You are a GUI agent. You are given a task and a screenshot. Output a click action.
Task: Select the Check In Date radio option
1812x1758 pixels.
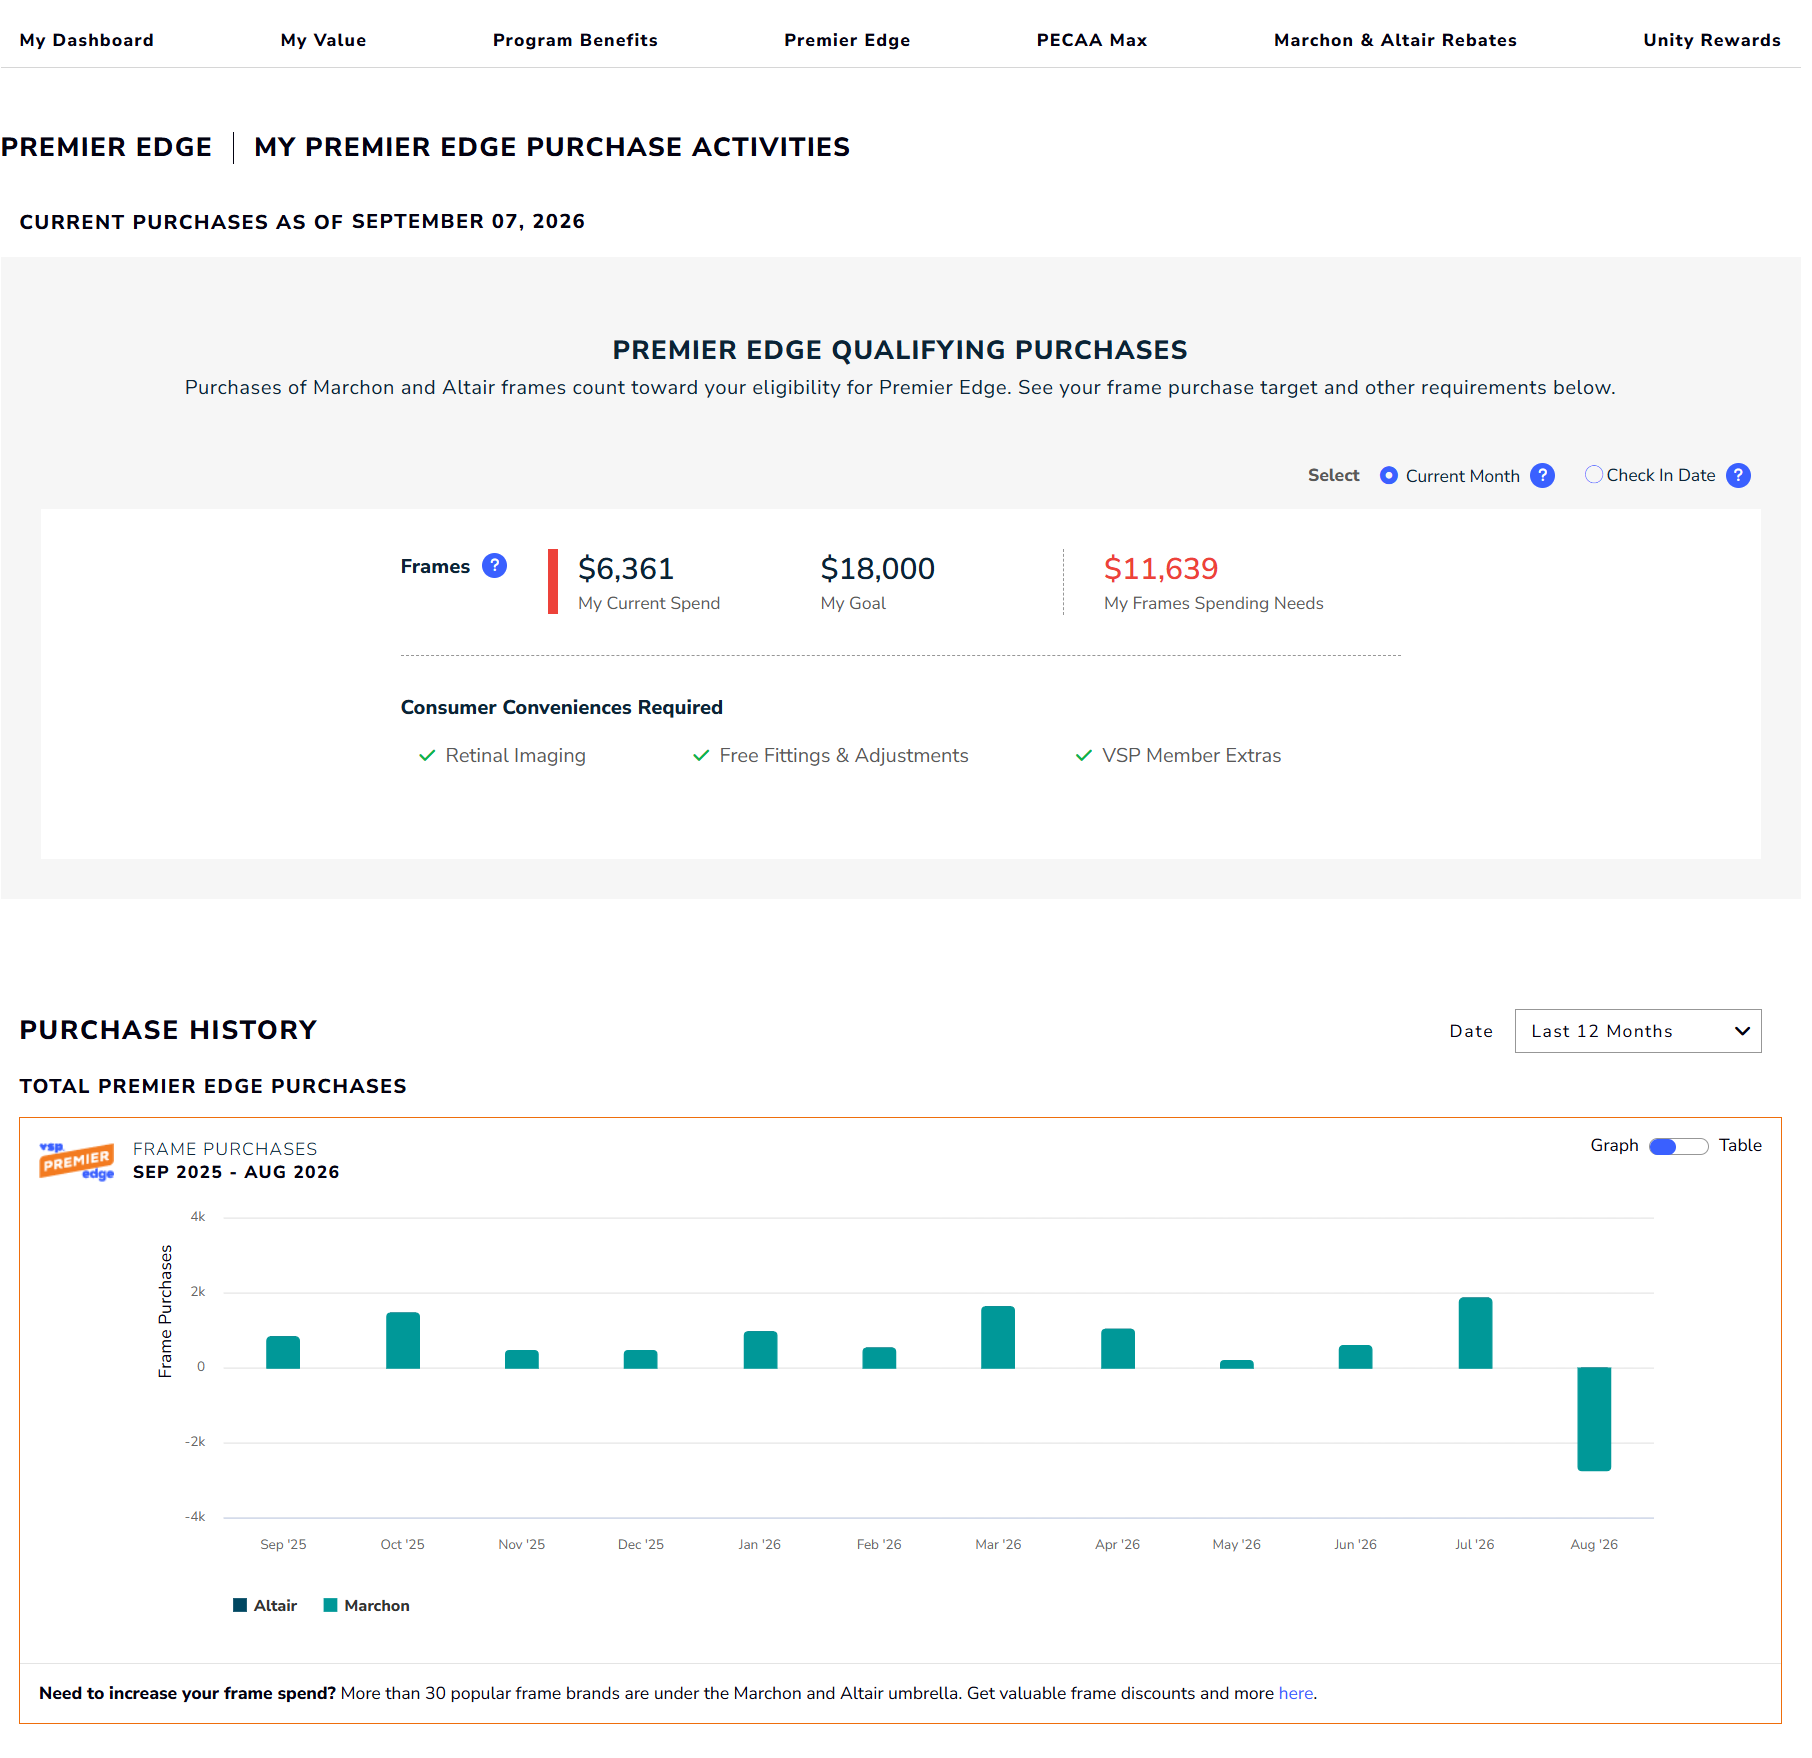pos(1594,475)
